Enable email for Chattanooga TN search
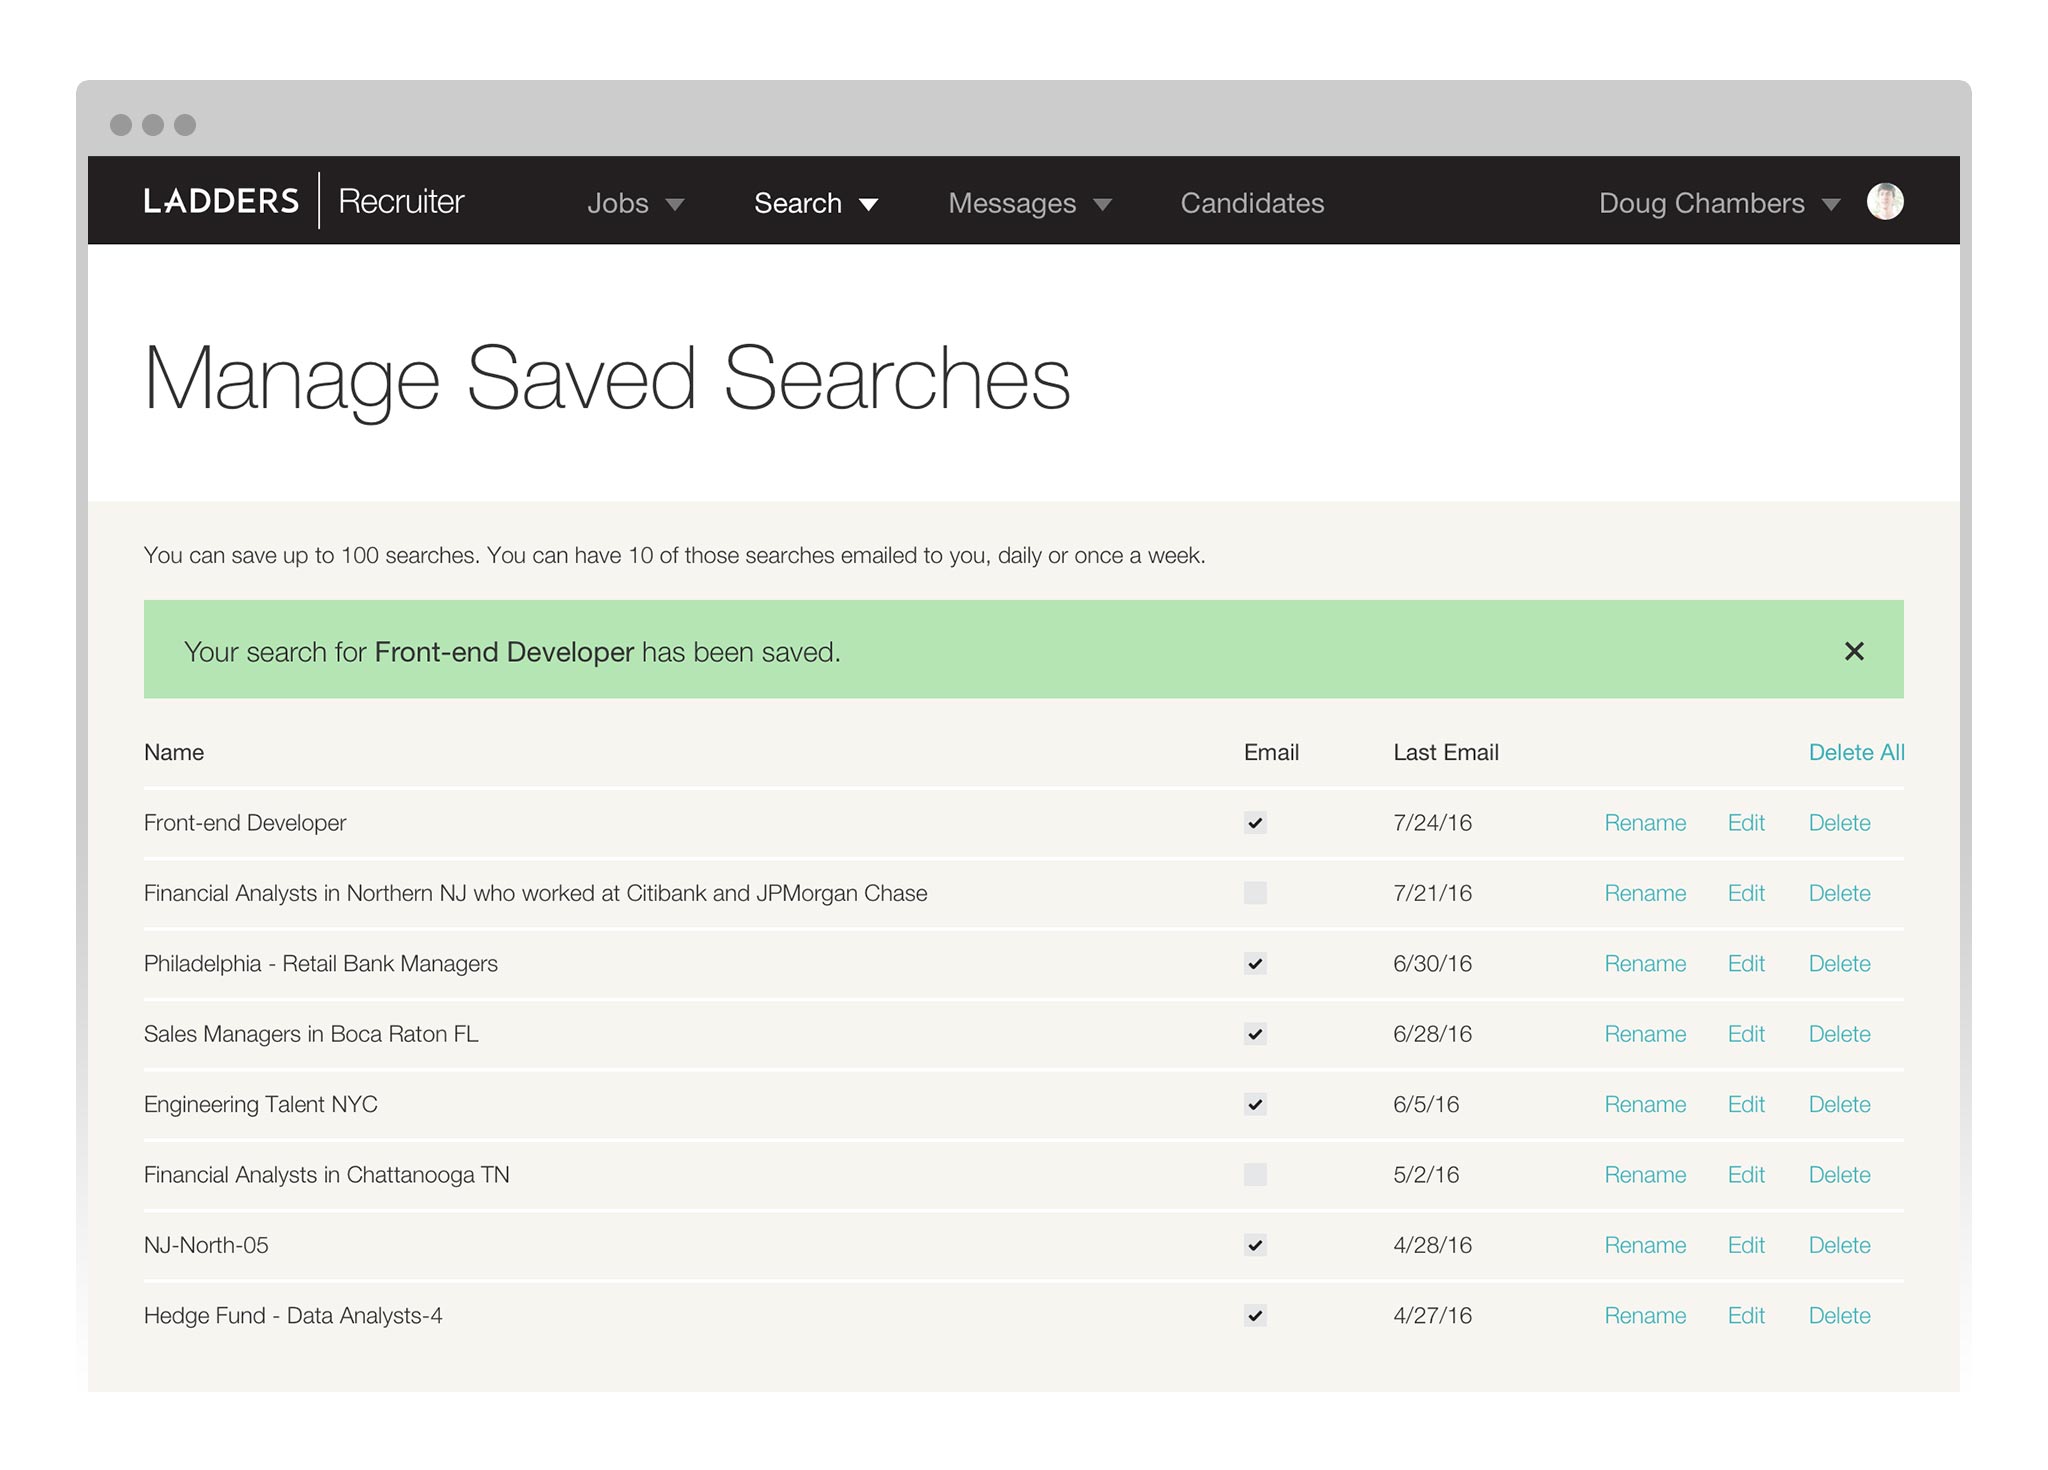 1255,1175
